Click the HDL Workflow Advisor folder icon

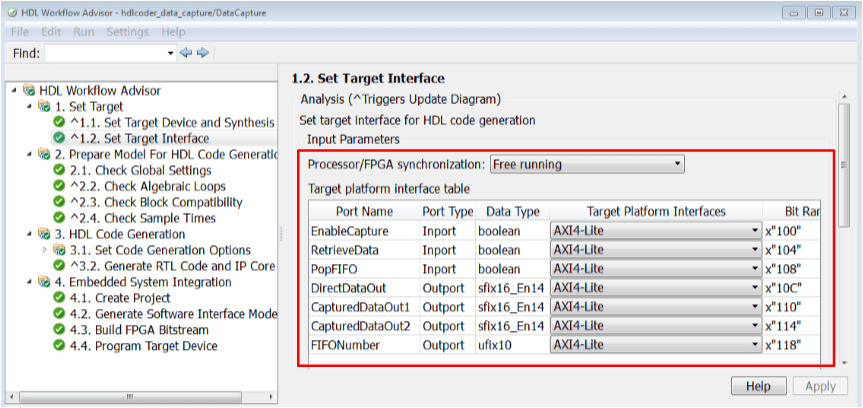[29, 88]
